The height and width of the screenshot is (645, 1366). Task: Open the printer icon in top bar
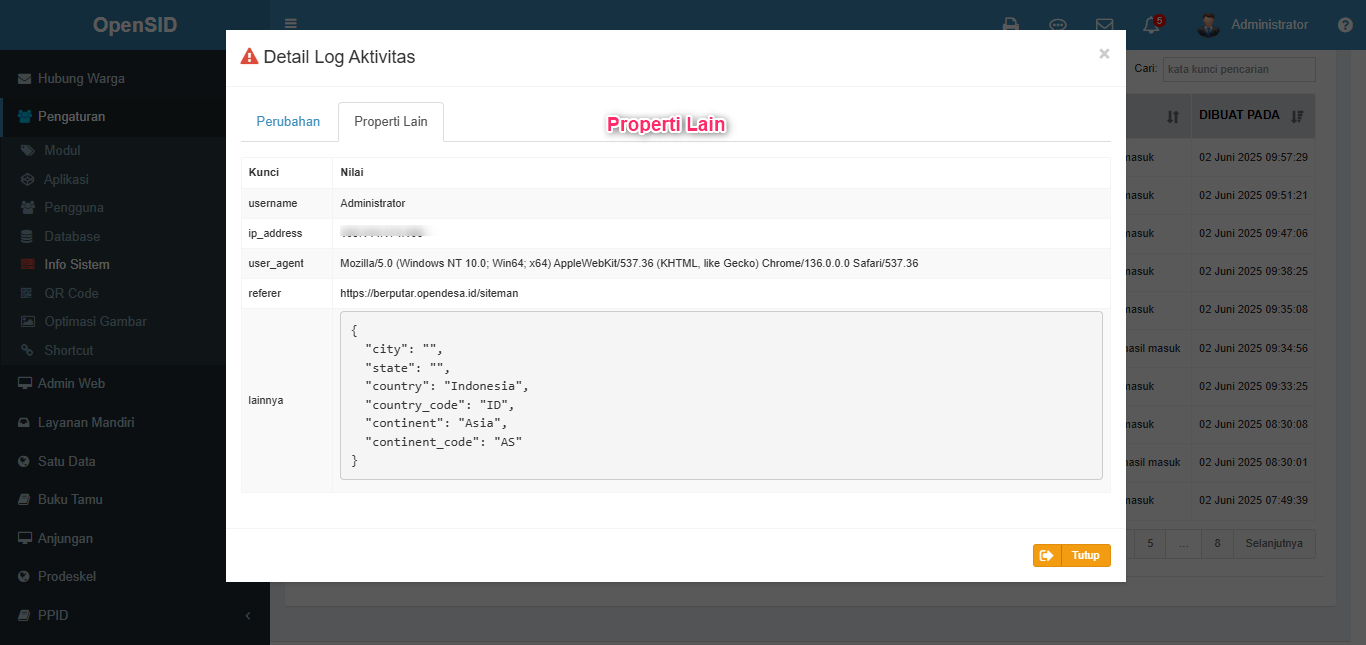[1011, 25]
